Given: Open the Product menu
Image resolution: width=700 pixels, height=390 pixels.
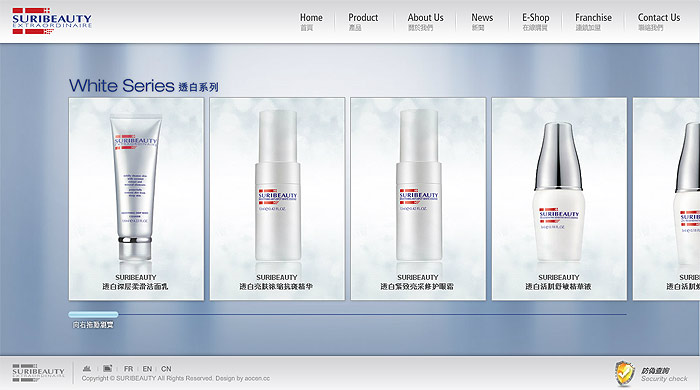Looking at the screenshot, I should (x=363, y=21).
